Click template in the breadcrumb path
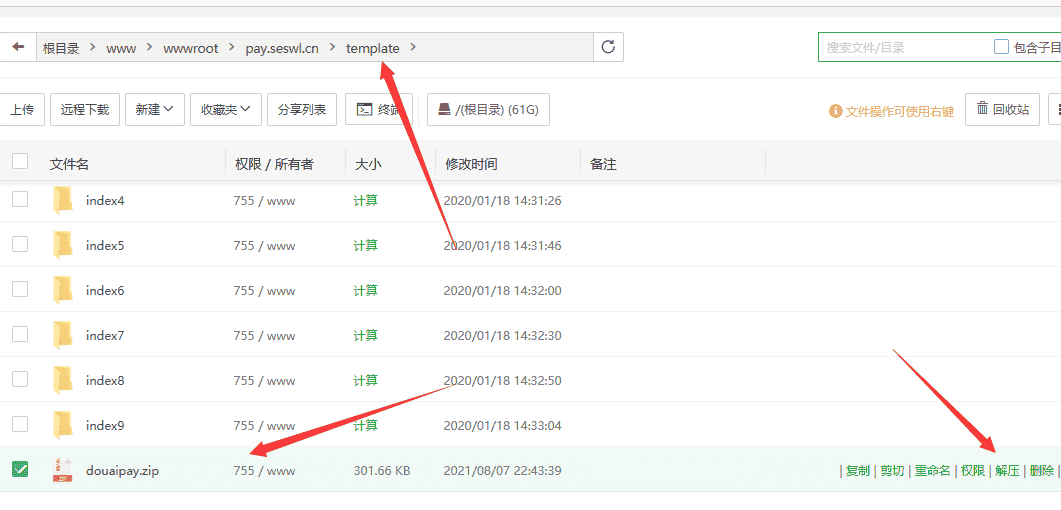This screenshot has height=510, width=1061. pos(373,48)
